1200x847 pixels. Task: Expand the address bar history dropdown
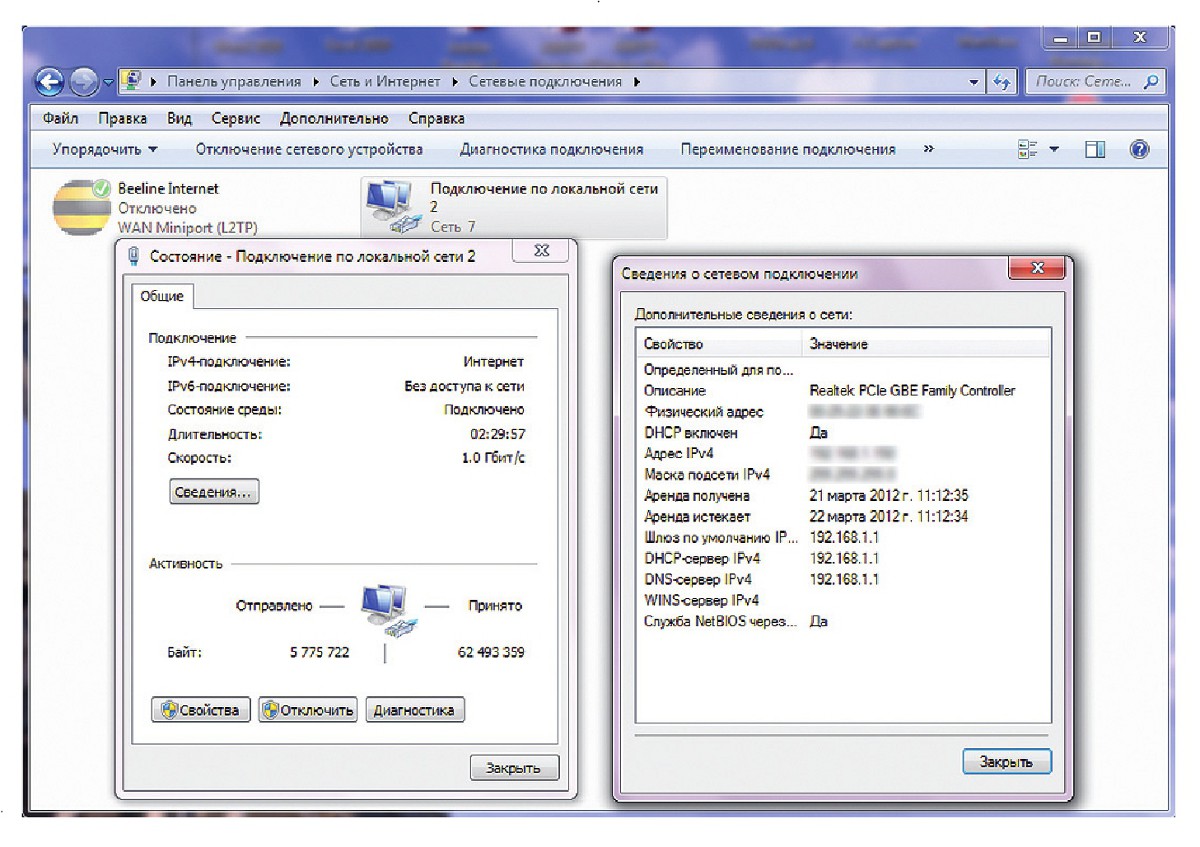point(975,83)
